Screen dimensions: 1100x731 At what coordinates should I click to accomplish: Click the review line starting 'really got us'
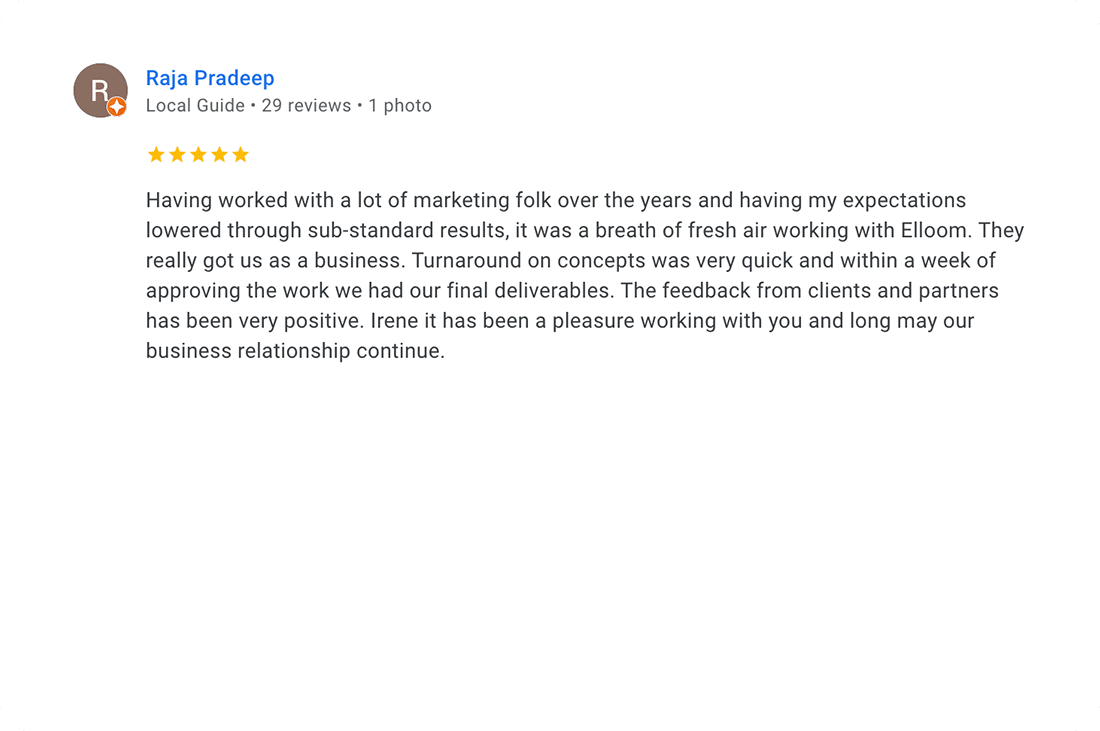coord(570,261)
